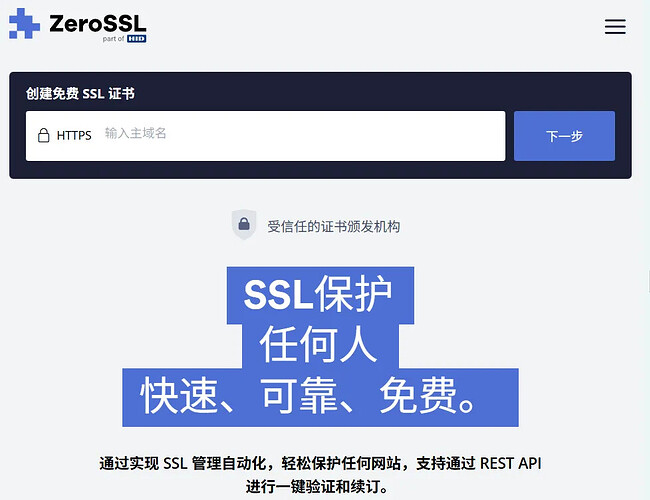Click the 快速、可靠、免费。 headline banner

(x=320, y=397)
